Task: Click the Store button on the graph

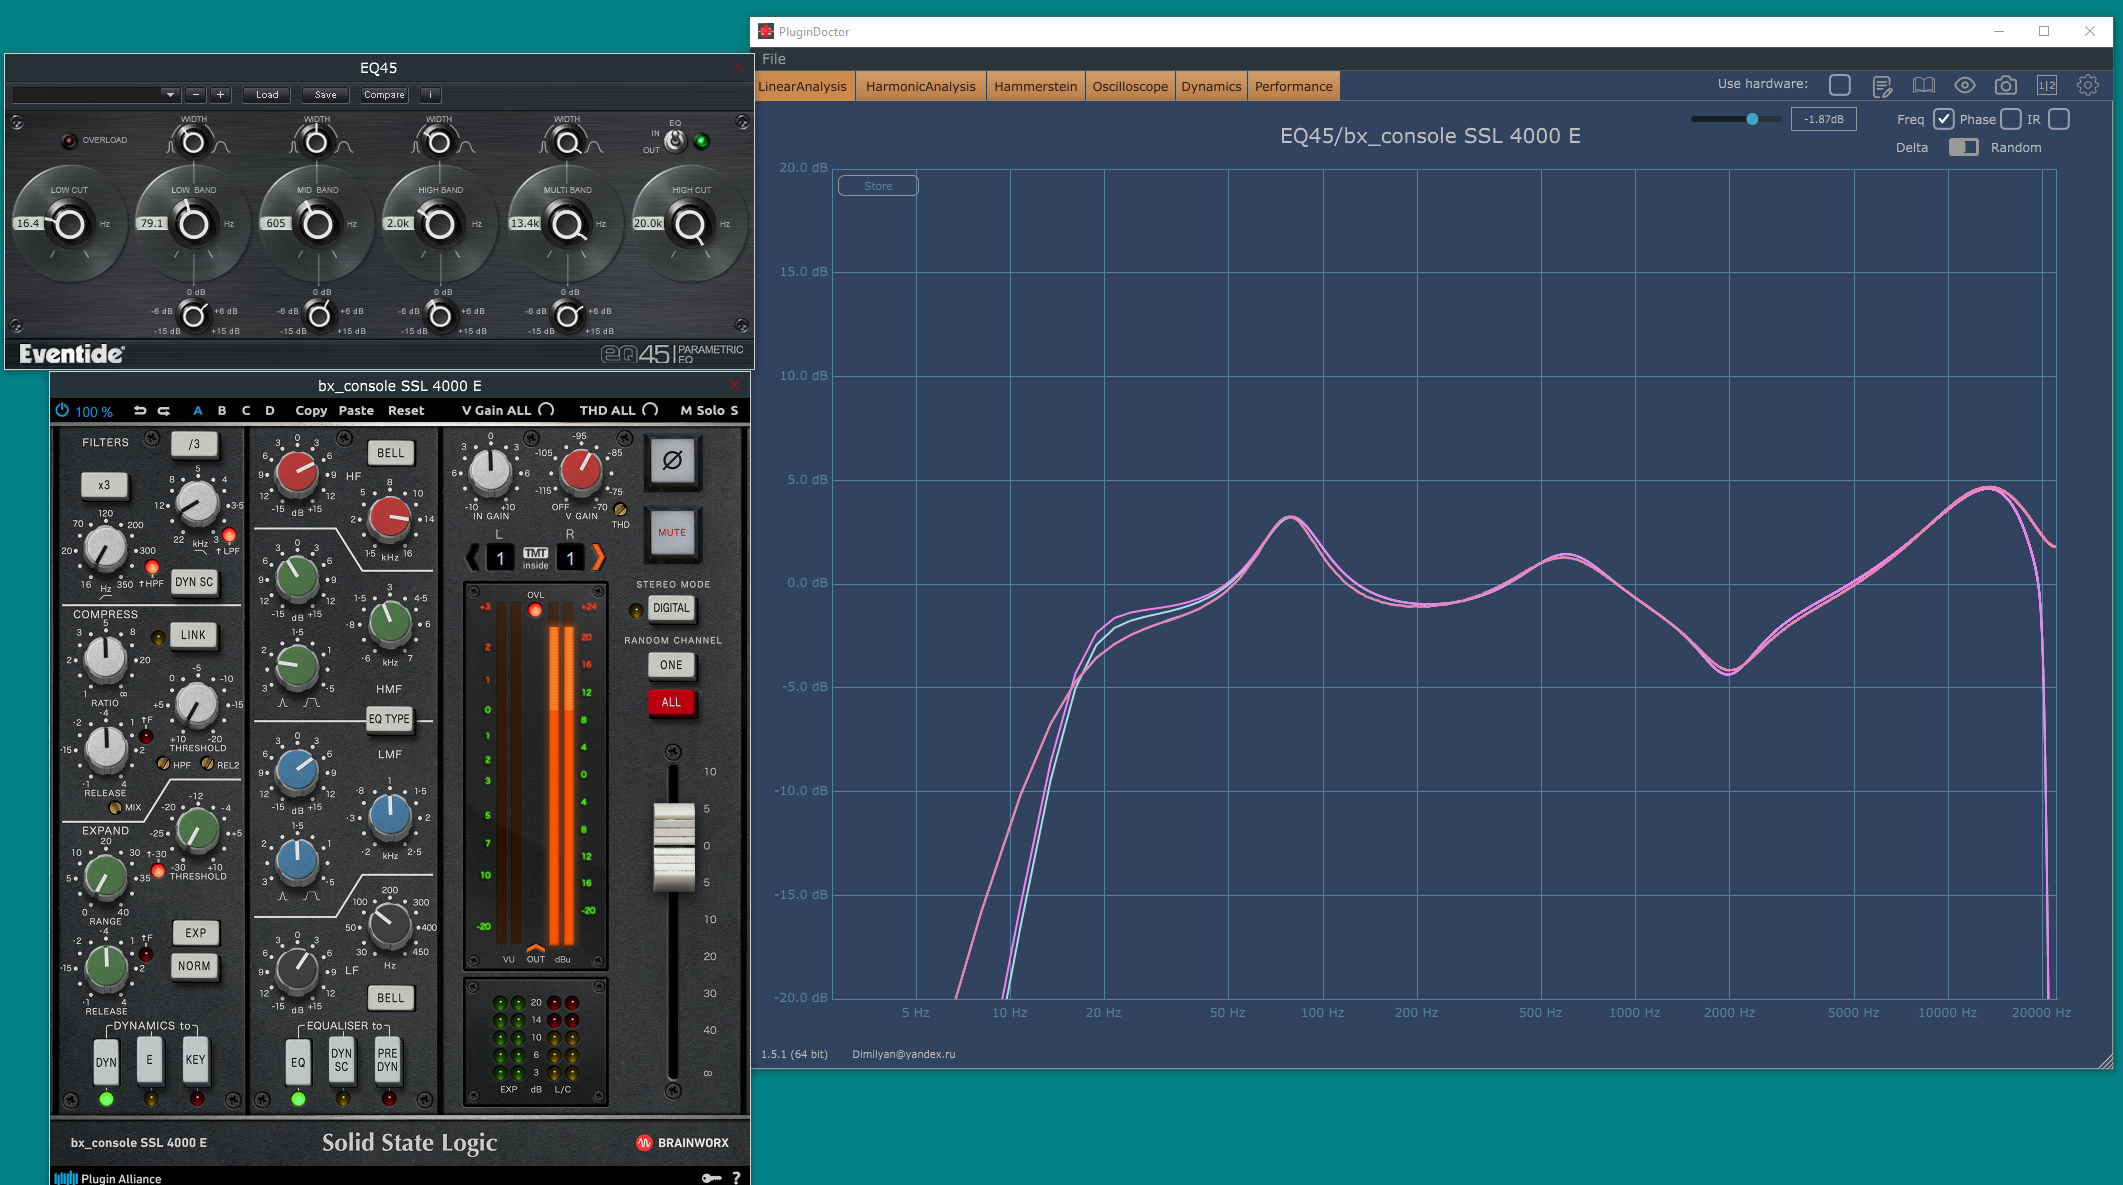Action: coord(878,186)
